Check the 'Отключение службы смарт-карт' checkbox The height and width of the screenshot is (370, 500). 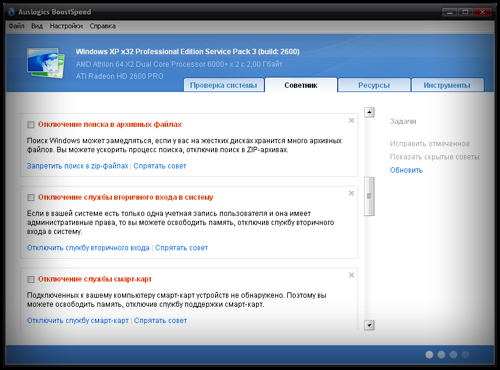[x=31, y=279]
